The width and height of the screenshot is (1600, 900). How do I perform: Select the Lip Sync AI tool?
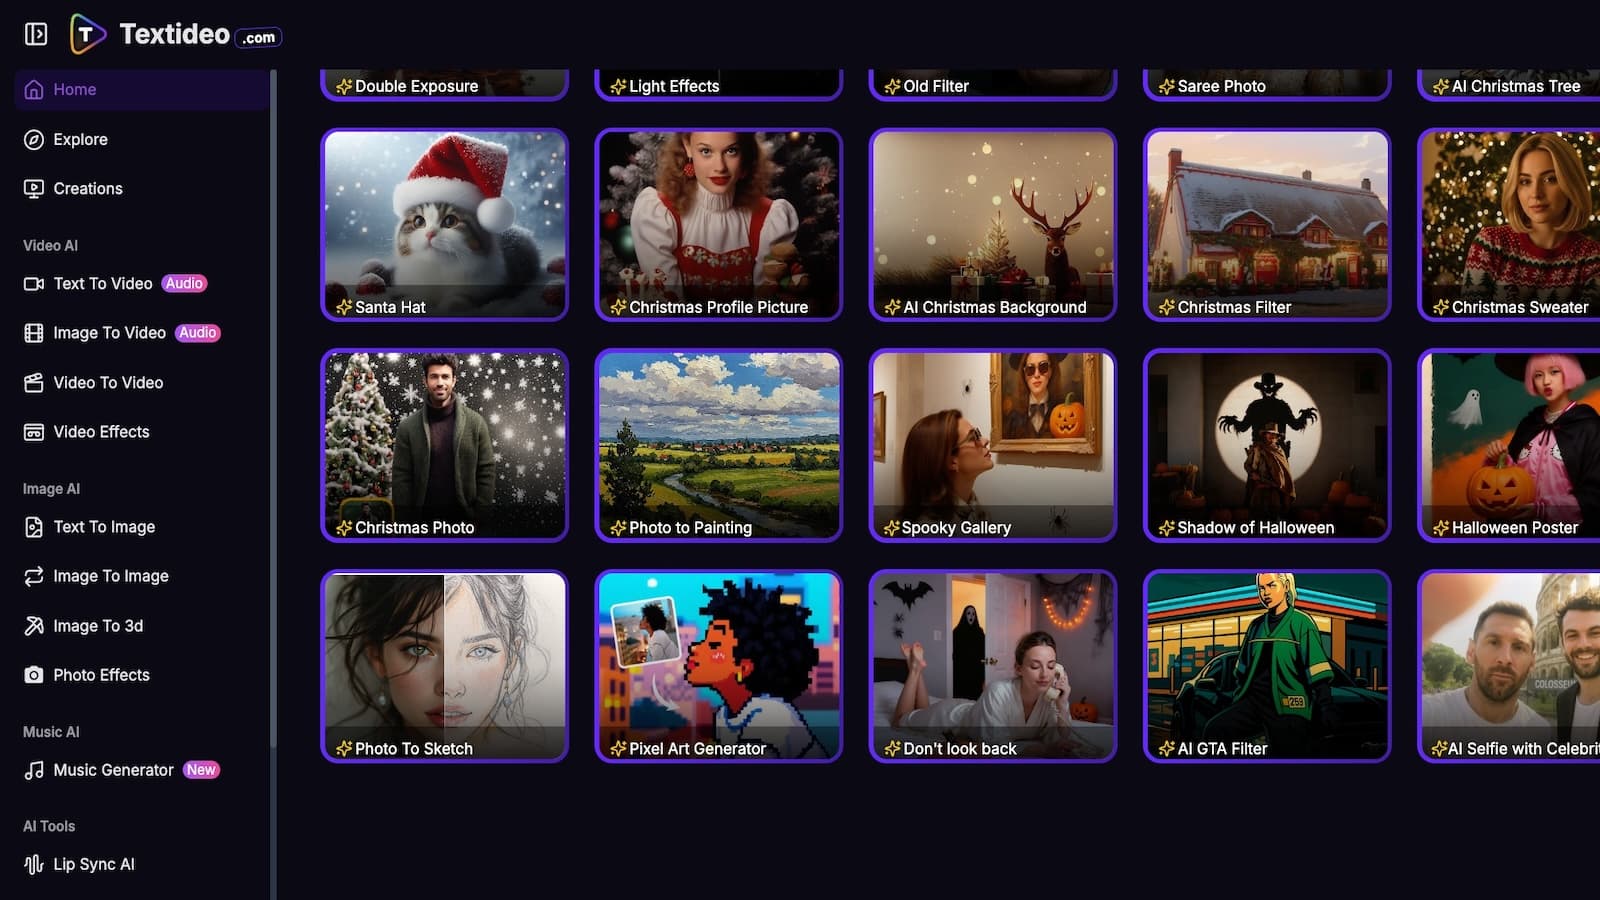pos(94,863)
